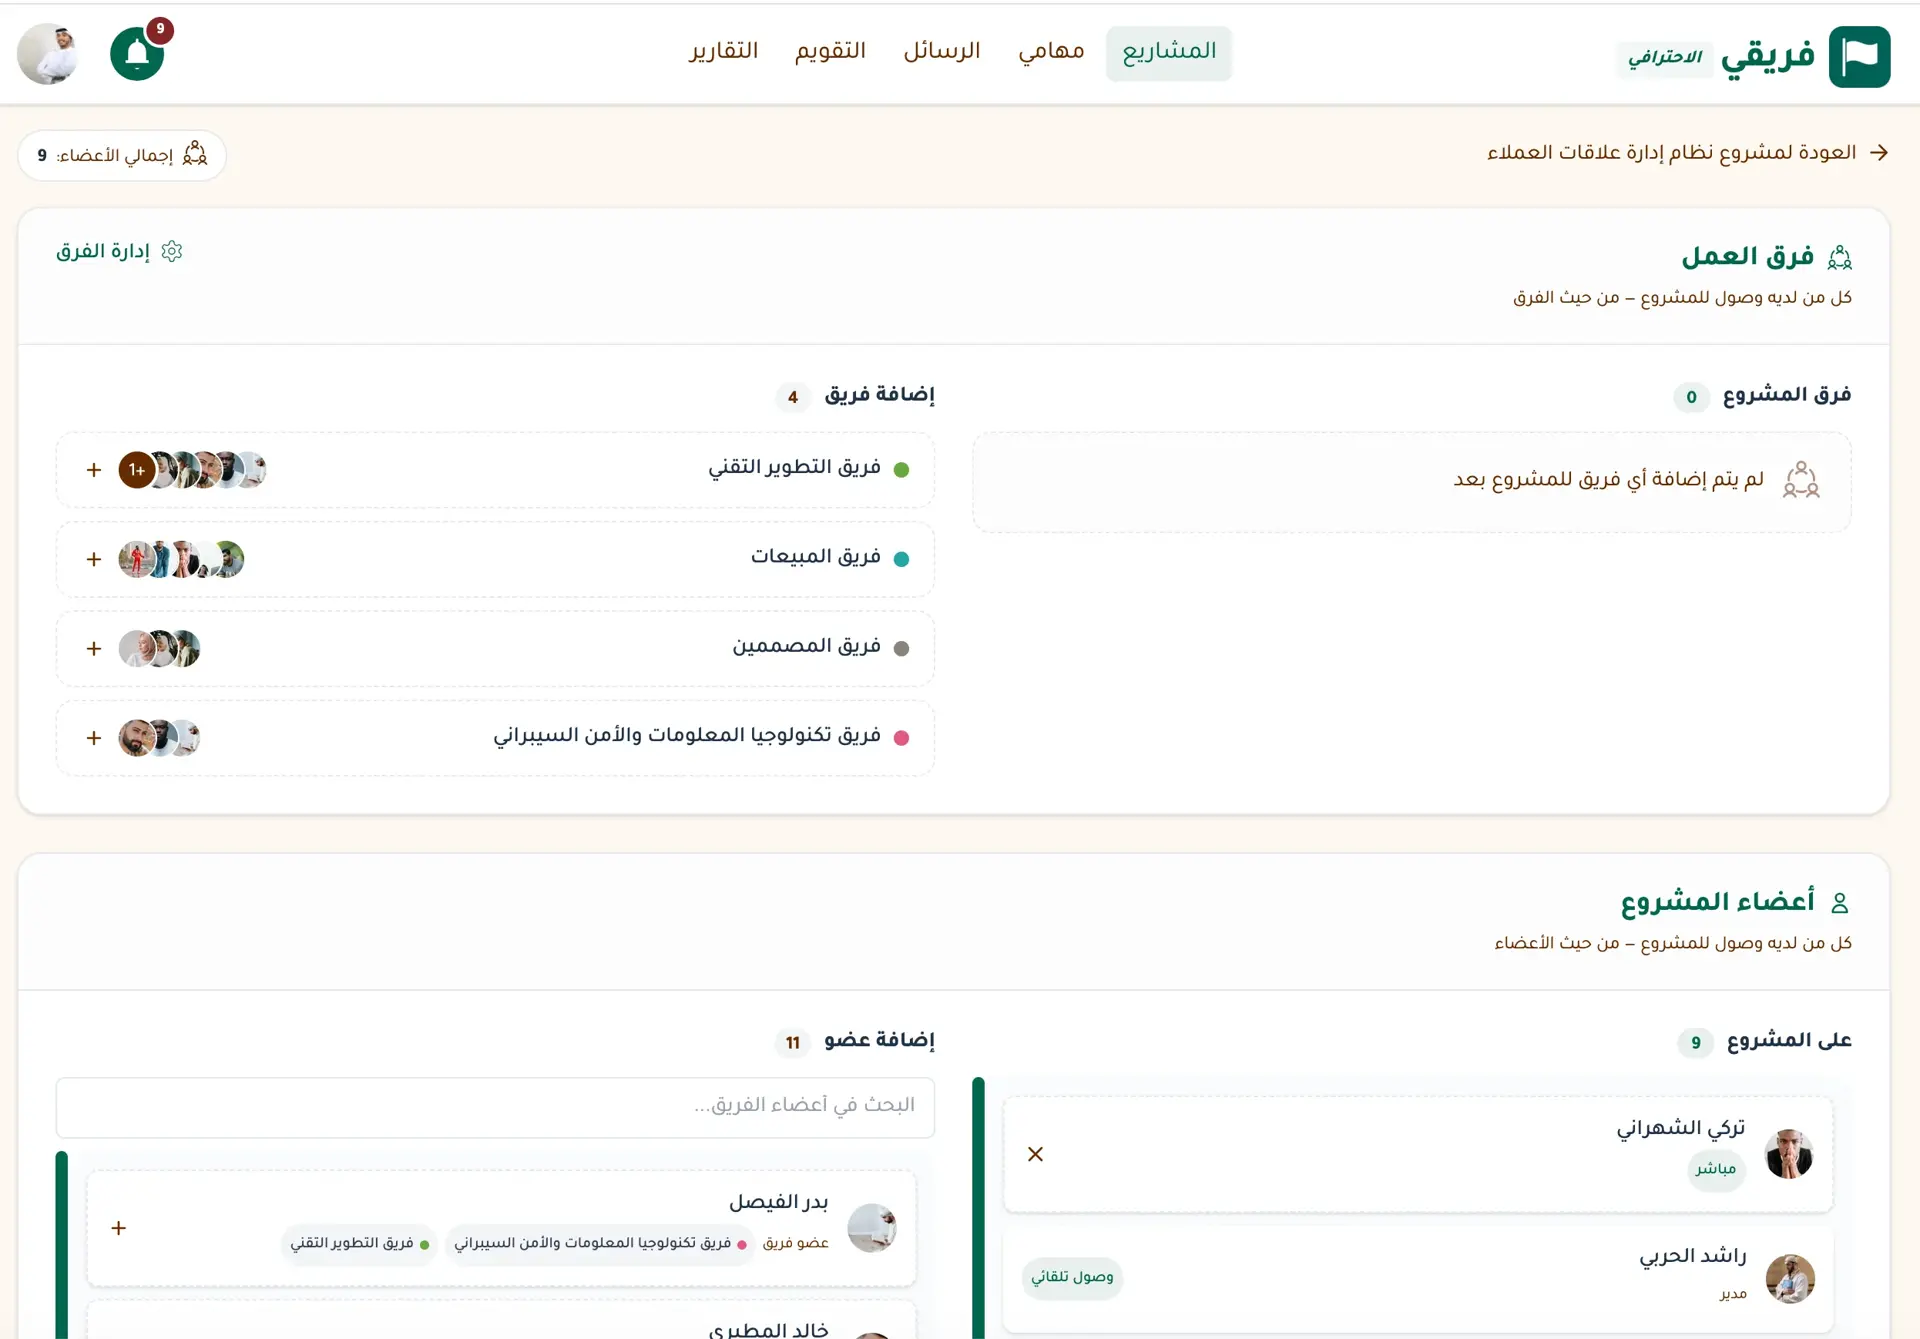Click the back arrow icon to project
Image resolution: width=1920 pixels, height=1339 pixels.
click(1879, 153)
